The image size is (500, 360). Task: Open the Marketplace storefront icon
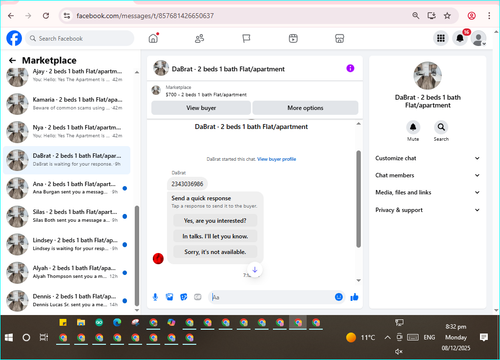339,39
